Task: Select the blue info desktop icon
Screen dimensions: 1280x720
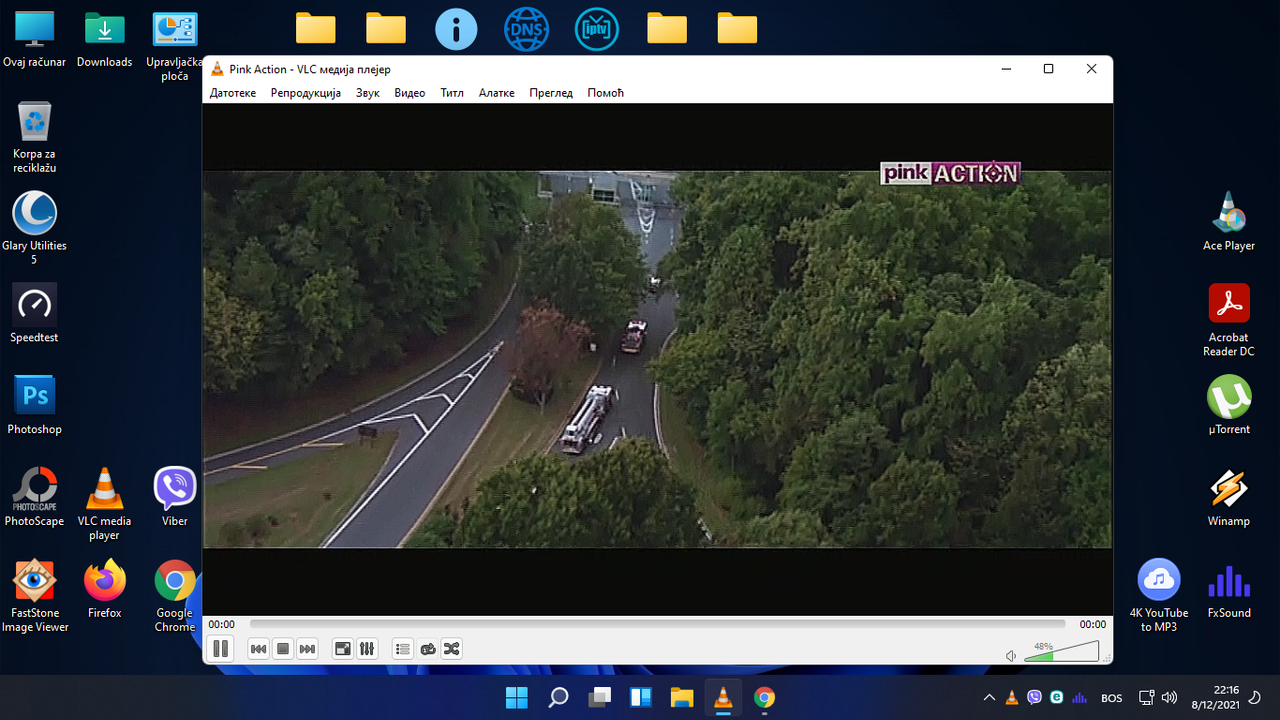Action: 456,30
